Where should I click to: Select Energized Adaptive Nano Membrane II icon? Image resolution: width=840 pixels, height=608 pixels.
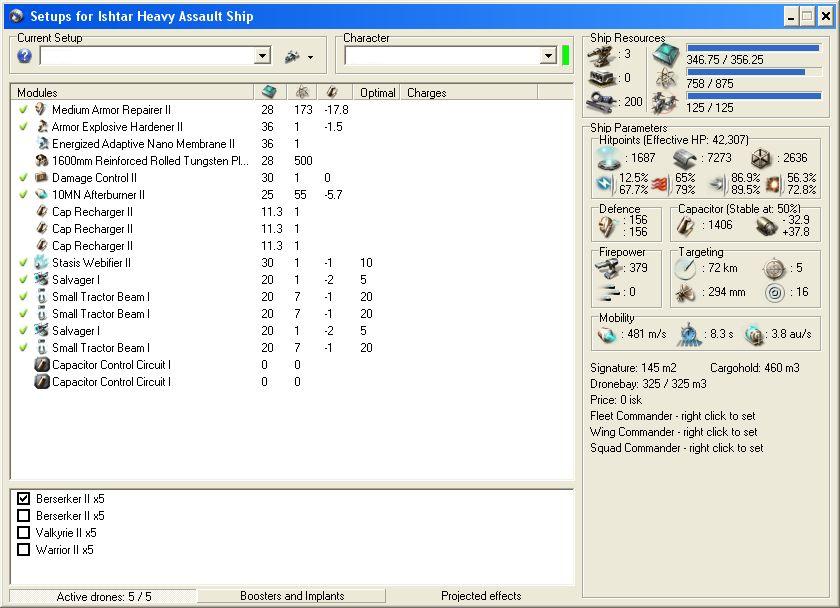tap(41, 144)
